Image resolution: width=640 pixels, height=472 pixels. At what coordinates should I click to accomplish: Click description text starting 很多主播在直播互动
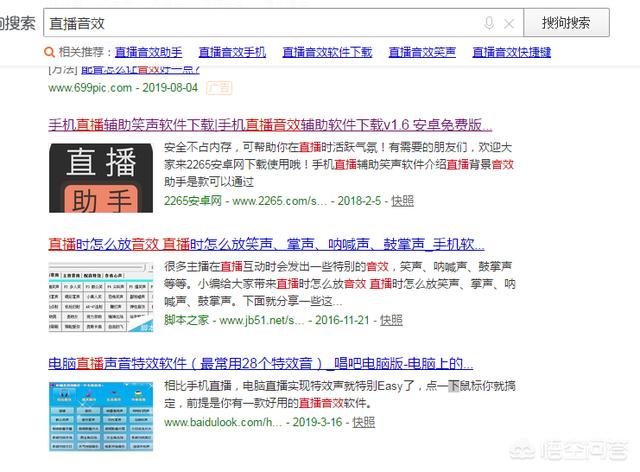point(340,284)
